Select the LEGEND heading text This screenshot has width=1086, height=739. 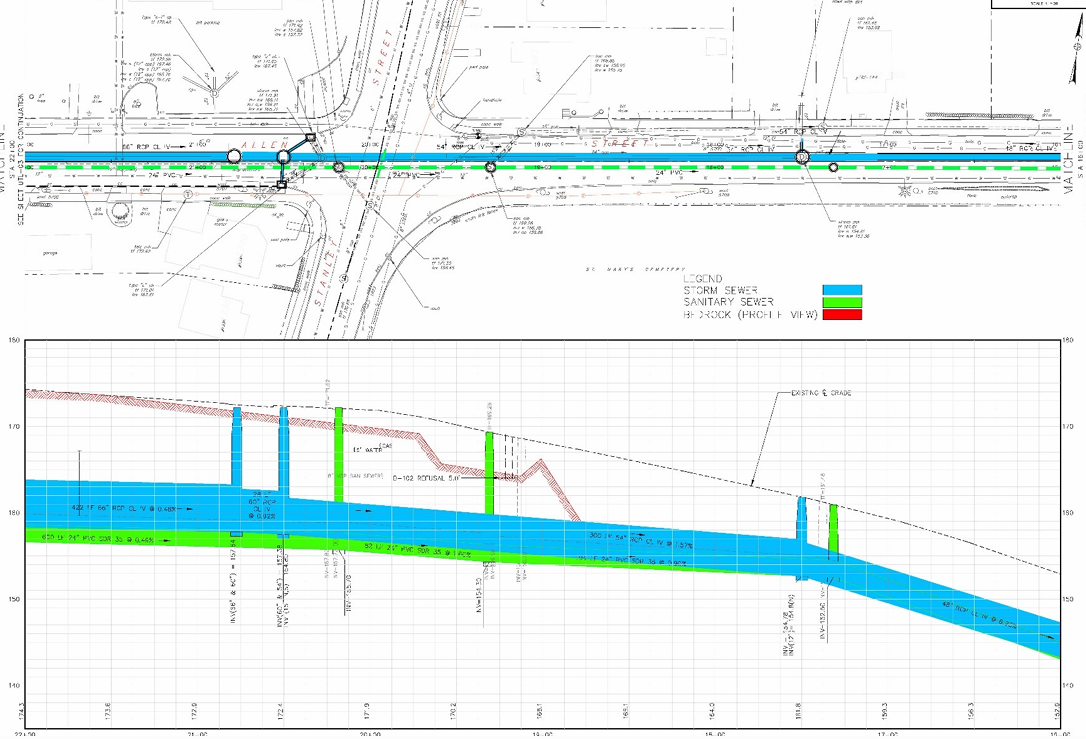point(703,279)
